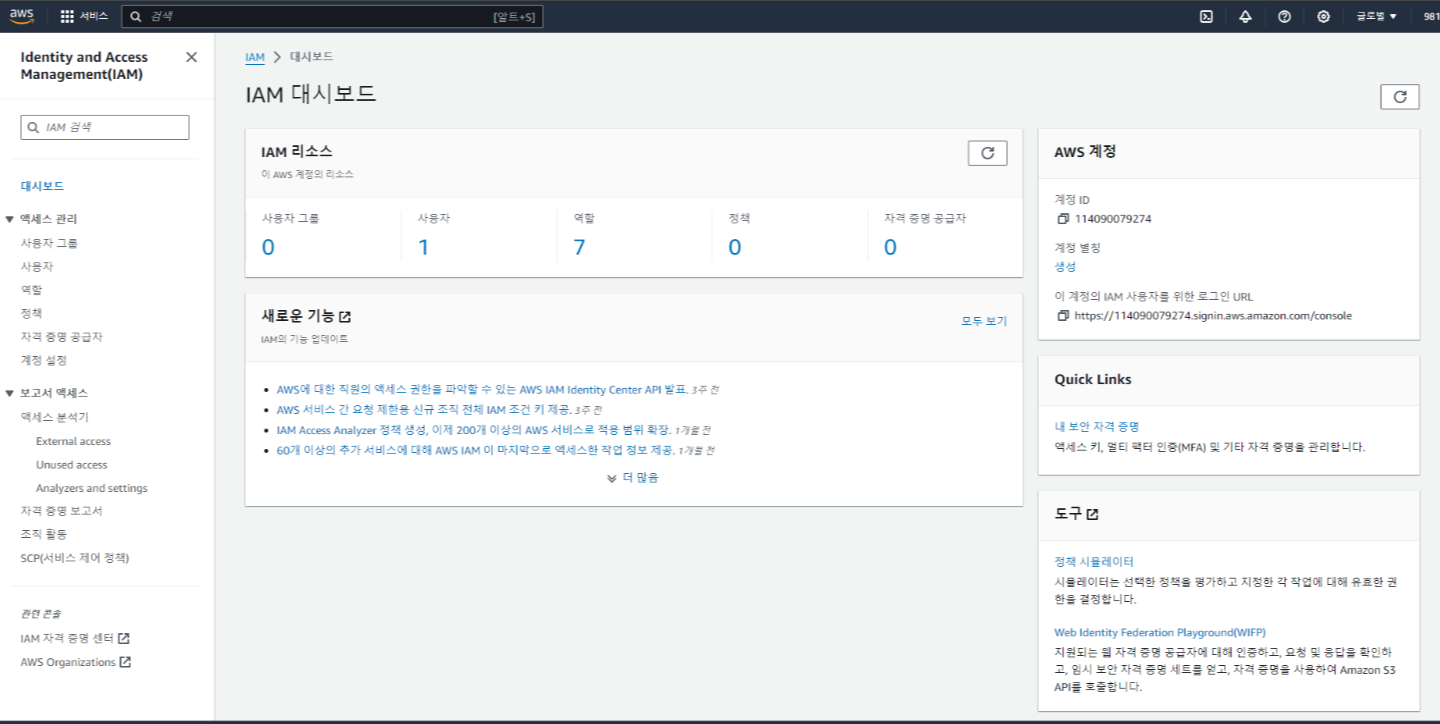Go to 정책 in the sidebar

tap(31, 314)
